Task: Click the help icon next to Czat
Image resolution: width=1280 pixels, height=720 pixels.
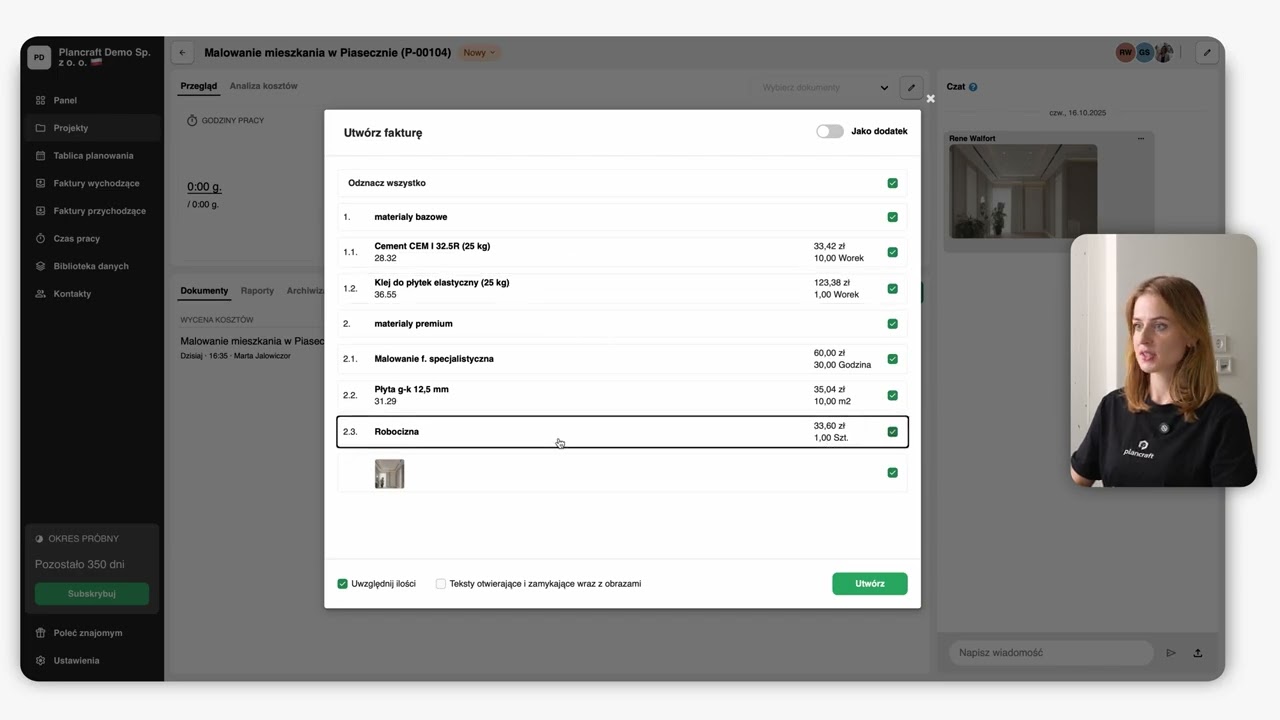Action: coord(973,87)
